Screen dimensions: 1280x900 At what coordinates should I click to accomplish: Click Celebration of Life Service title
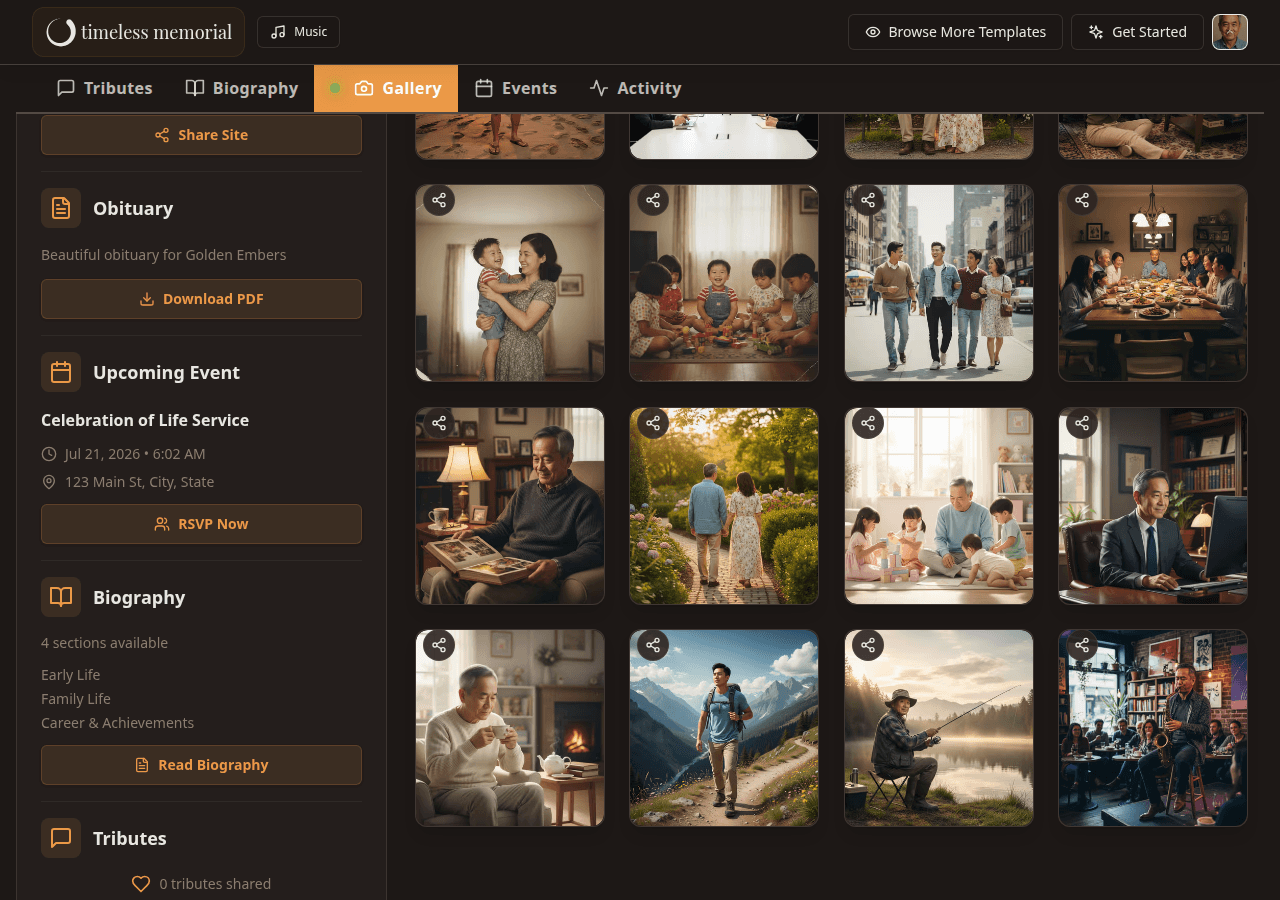(x=145, y=420)
